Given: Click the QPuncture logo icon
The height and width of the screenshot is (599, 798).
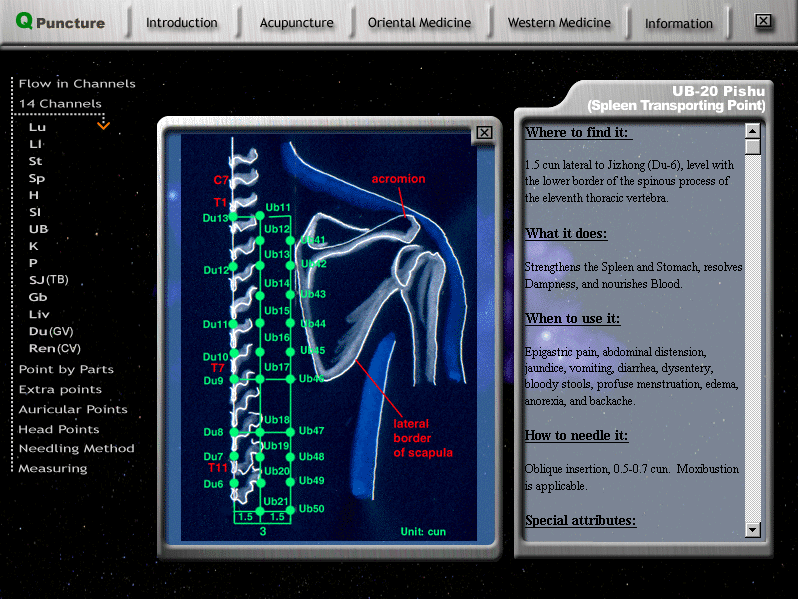Looking at the screenshot, I should (24, 21).
